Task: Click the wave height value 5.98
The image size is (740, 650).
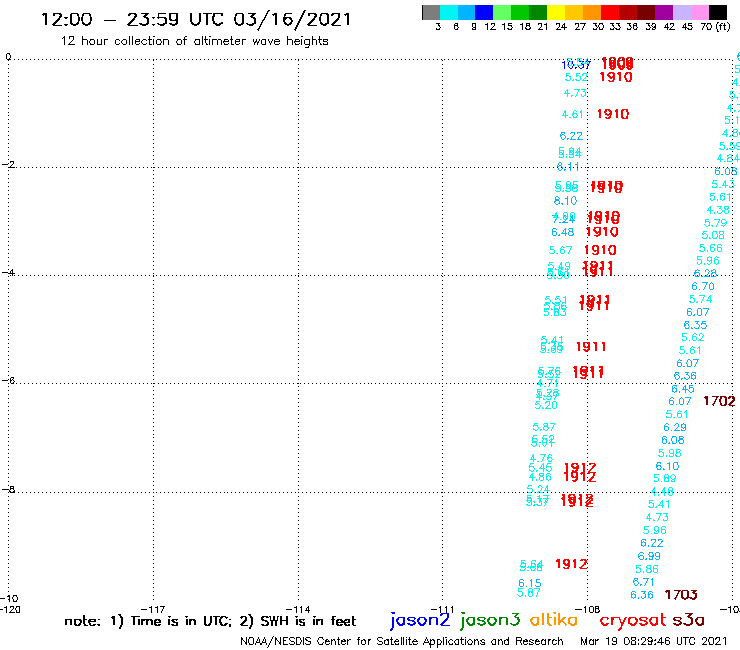Action: (670, 454)
